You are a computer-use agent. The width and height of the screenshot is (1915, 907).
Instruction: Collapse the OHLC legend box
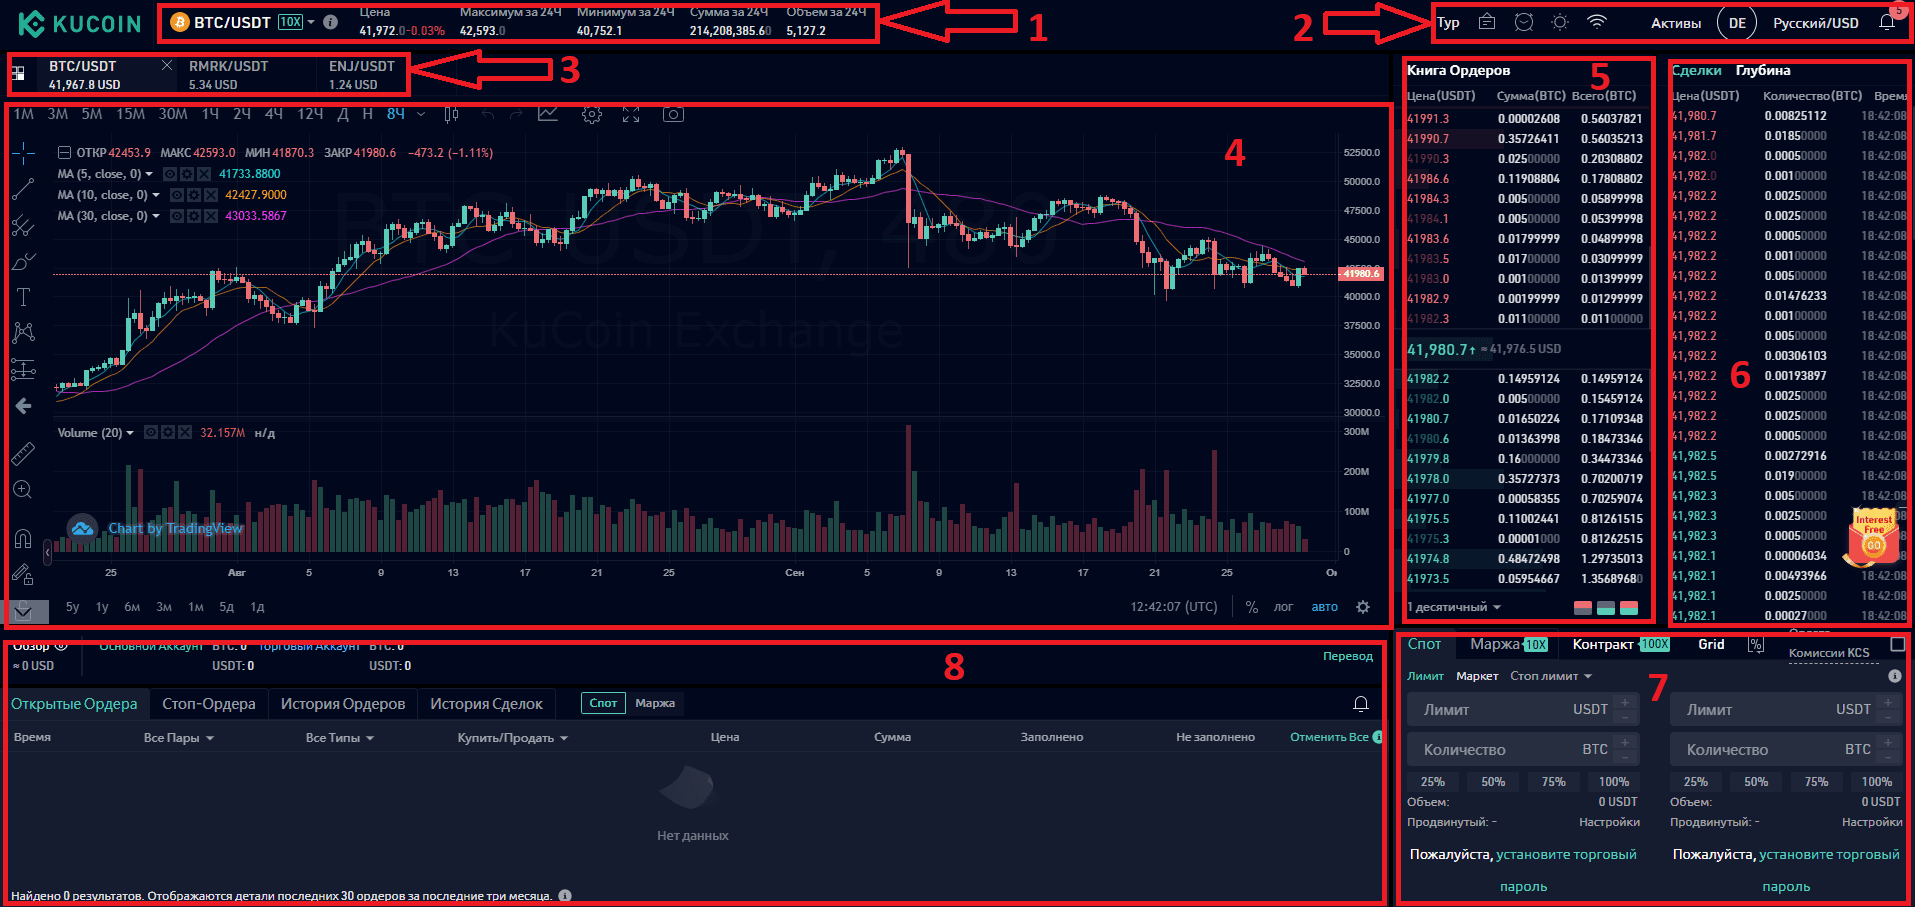click(64, 153)
